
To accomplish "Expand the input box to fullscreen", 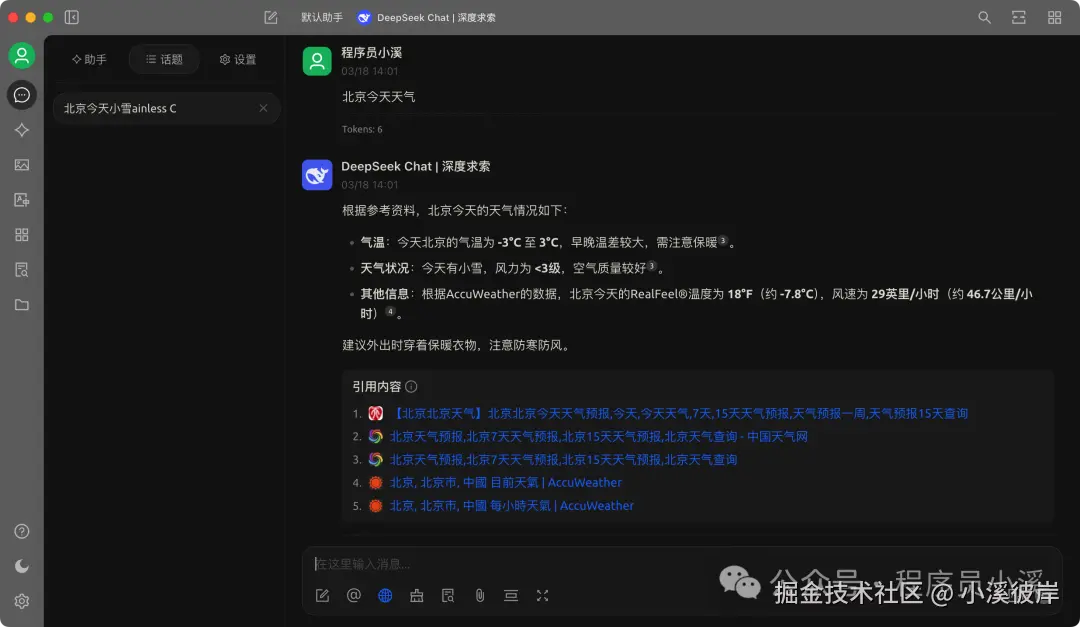I will point(542,595).
